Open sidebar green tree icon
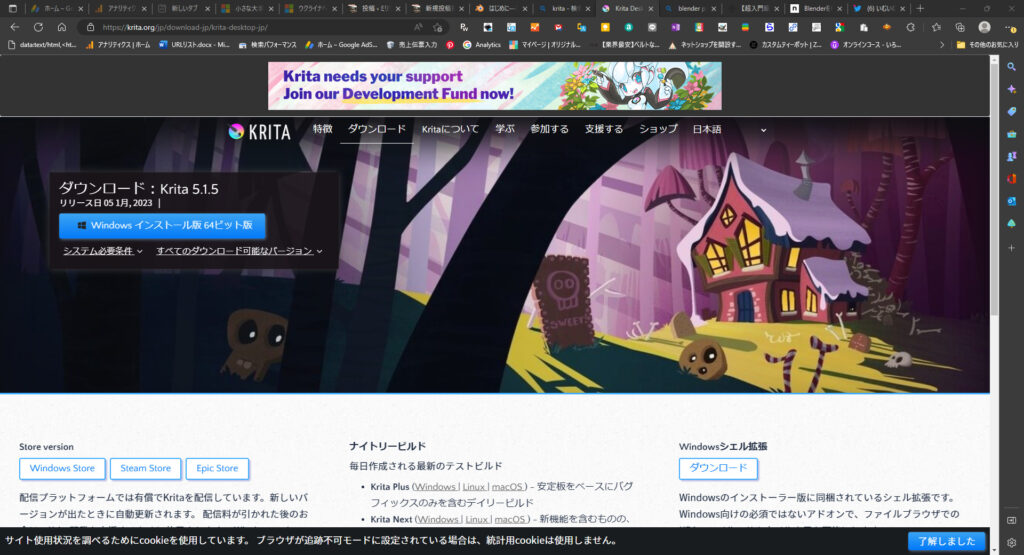The image size is (1024, 555). tap(1011, 223)
